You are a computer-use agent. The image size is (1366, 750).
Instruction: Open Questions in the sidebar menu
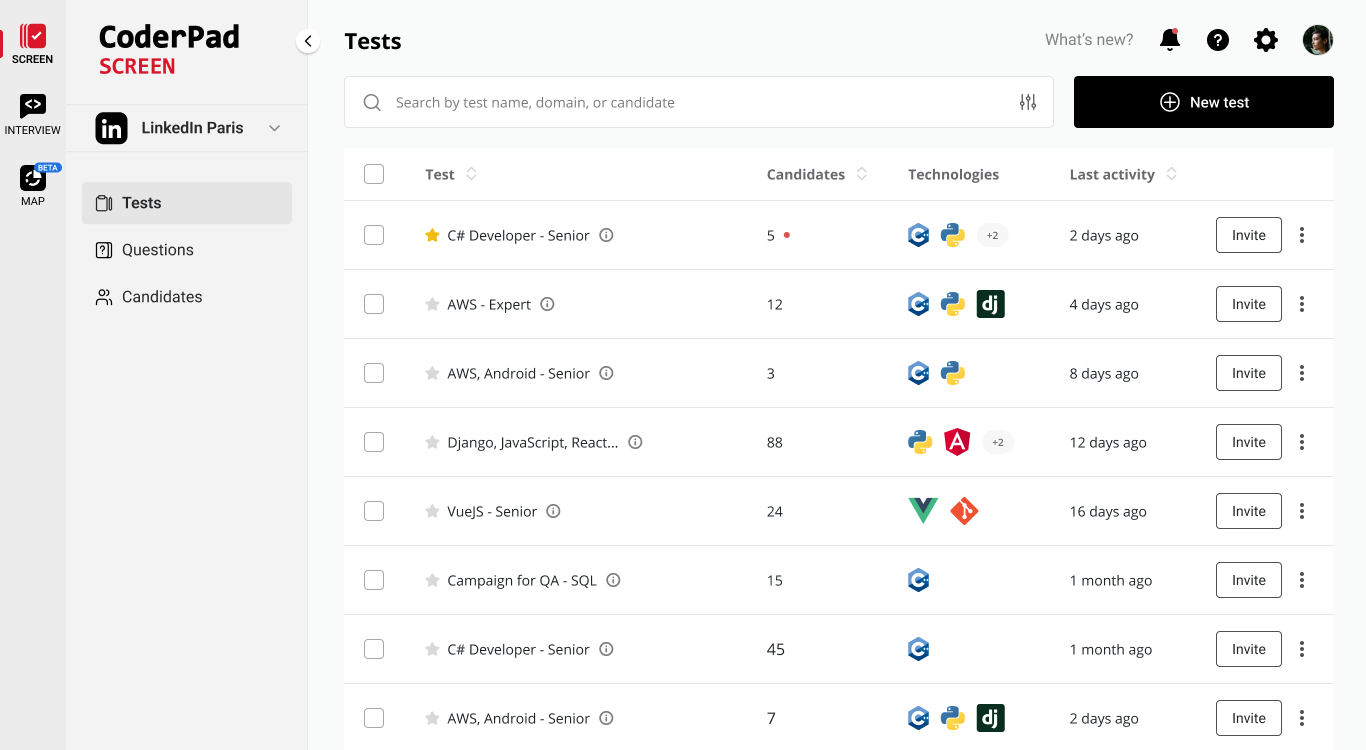[157, 250]
